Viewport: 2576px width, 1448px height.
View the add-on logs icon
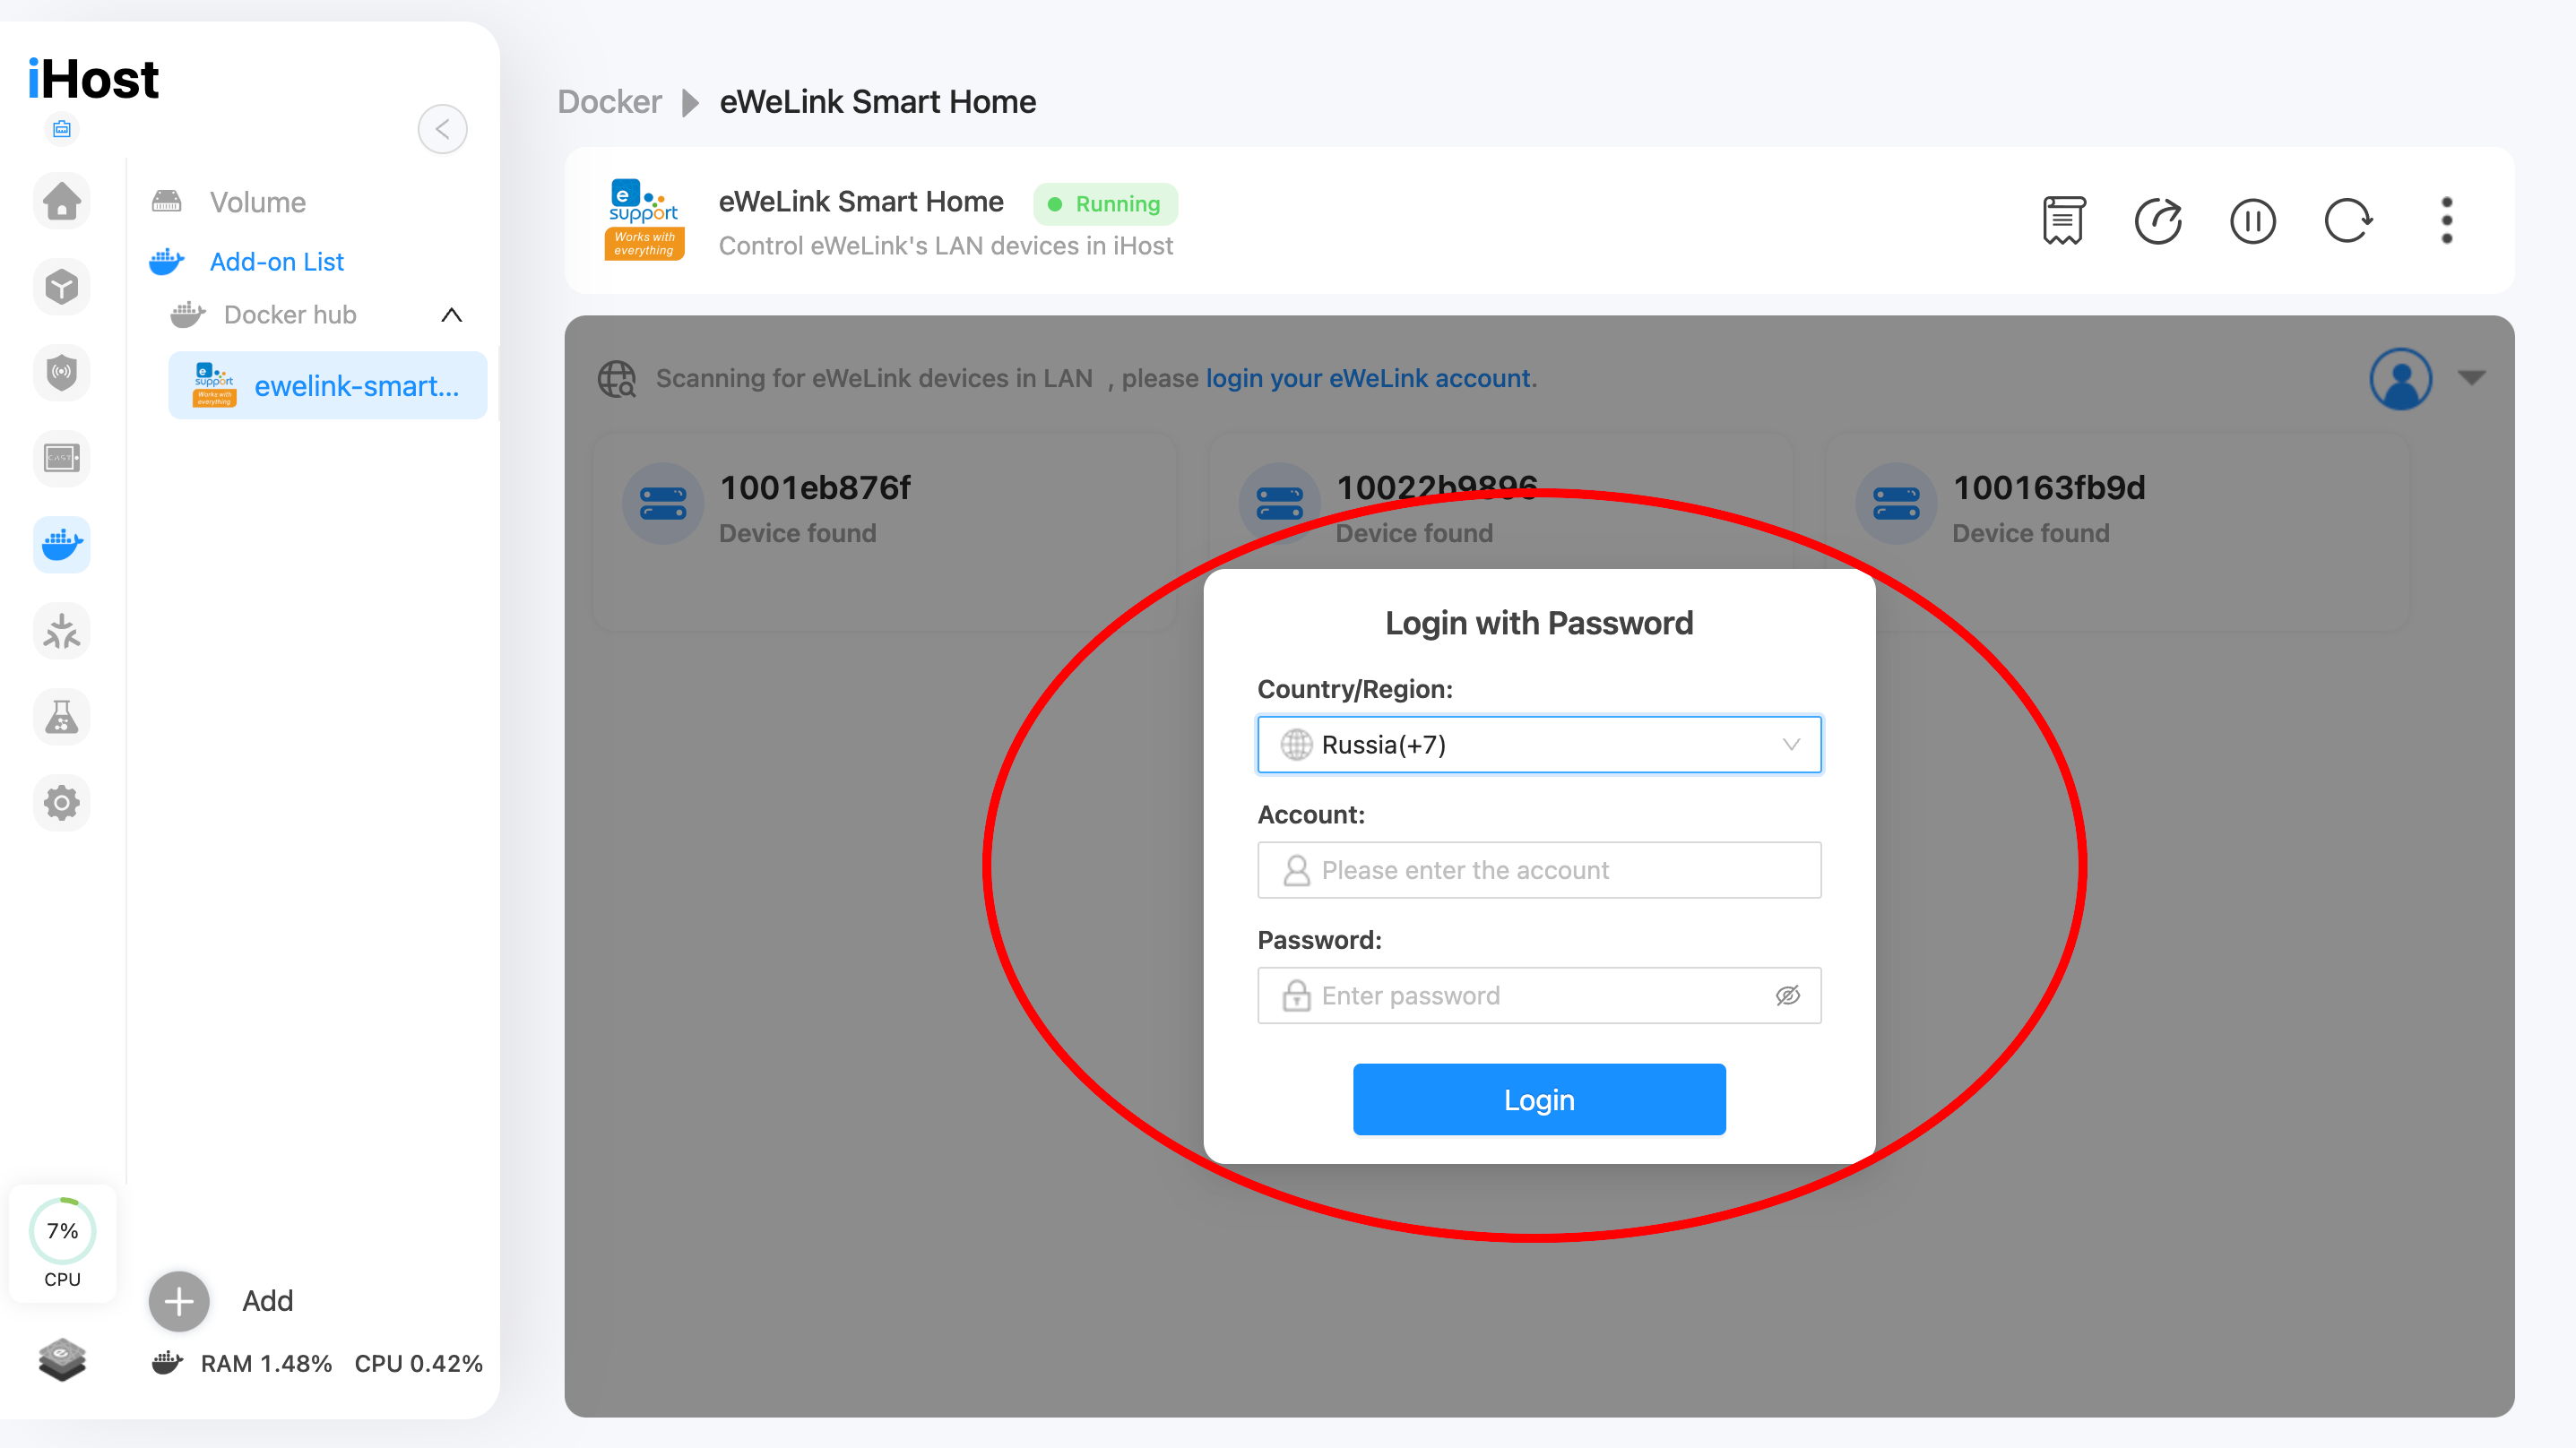coord(2064,220)
